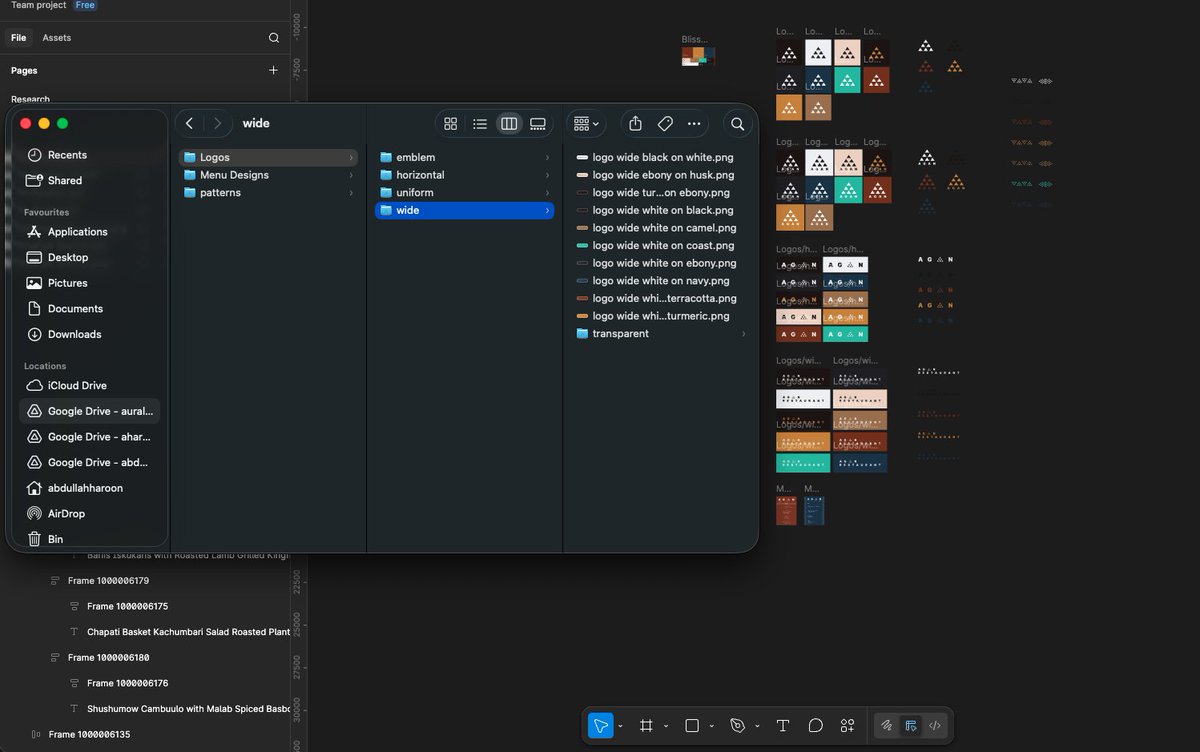Switch to the Figma File tab

[18, 38]
